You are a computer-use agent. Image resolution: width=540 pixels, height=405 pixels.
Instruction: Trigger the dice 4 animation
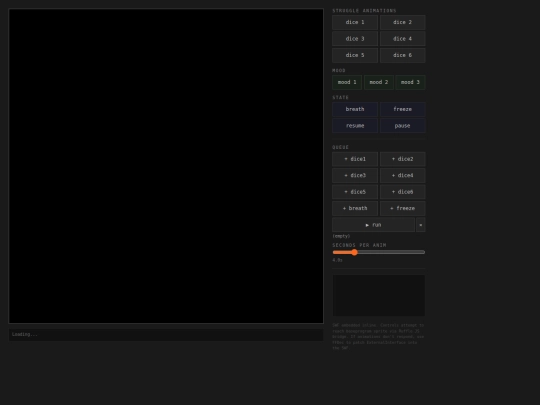click(x=402, y=39)
